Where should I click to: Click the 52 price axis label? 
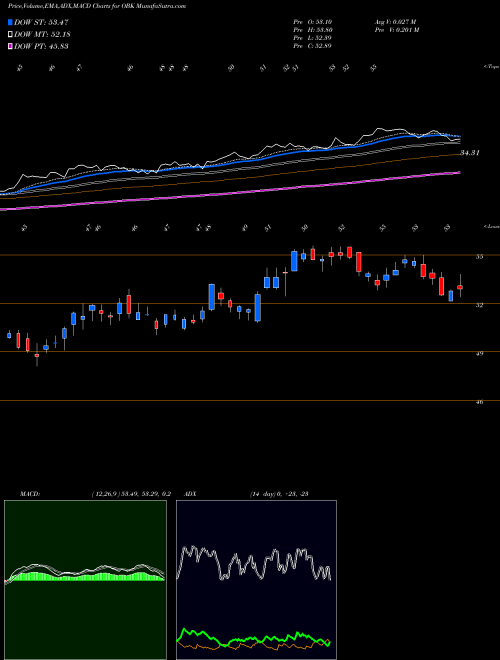[479, 305]
